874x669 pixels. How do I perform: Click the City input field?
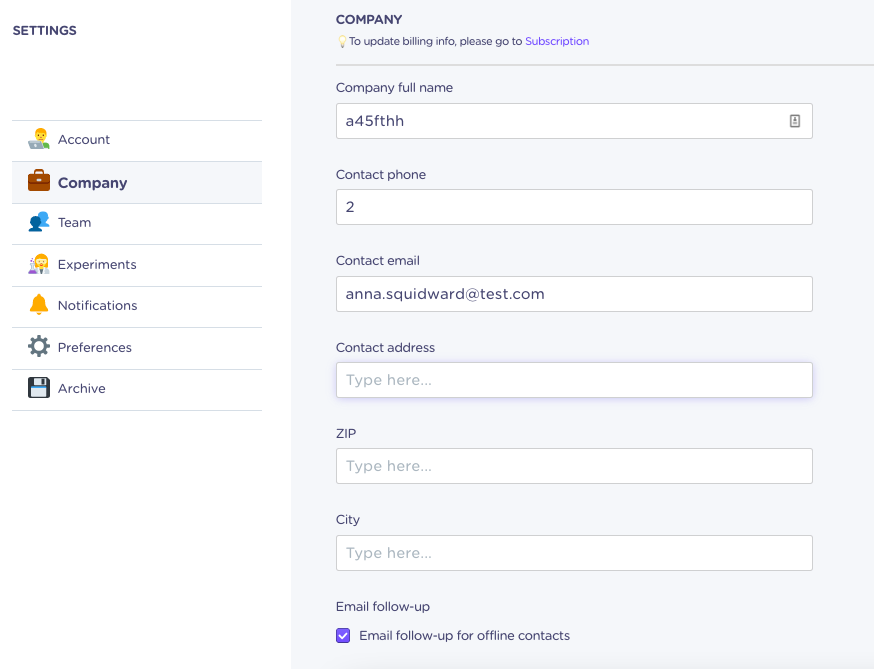574,553
